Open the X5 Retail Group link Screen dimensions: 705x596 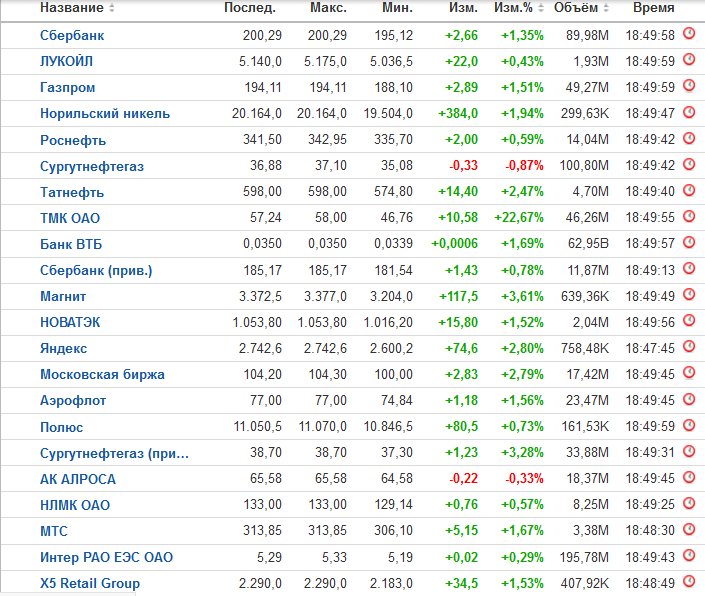click(90, 583)
